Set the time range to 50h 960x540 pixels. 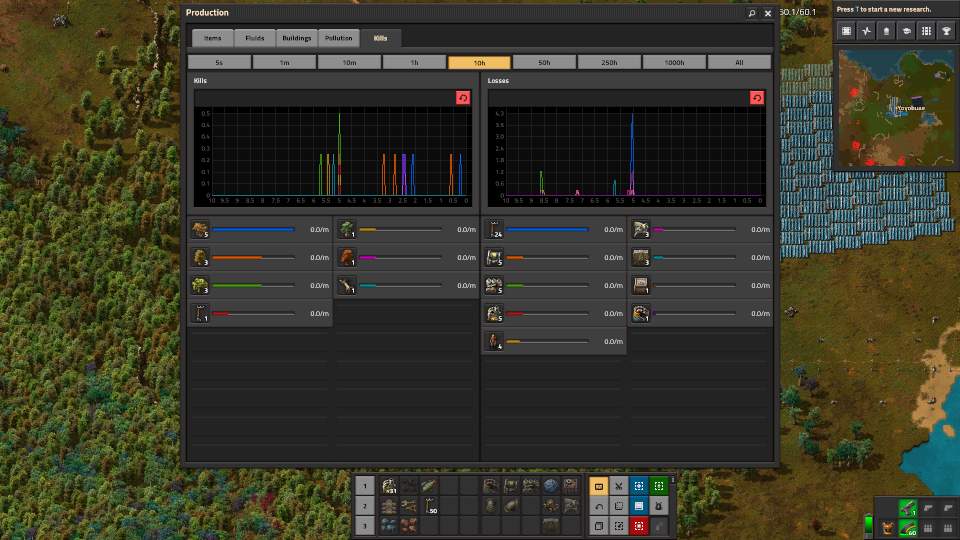[x=544, y=62]
